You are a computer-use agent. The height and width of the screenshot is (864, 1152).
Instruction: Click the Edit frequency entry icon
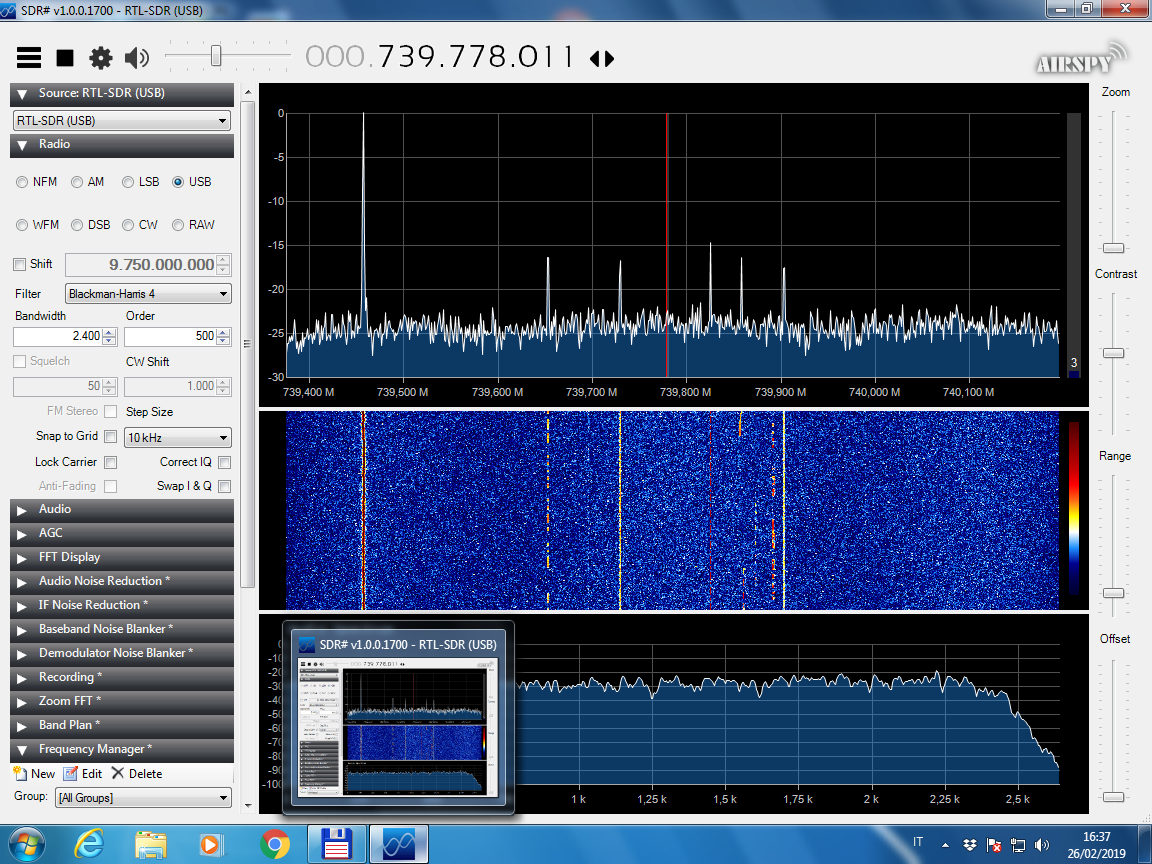(x=70, y=773)
